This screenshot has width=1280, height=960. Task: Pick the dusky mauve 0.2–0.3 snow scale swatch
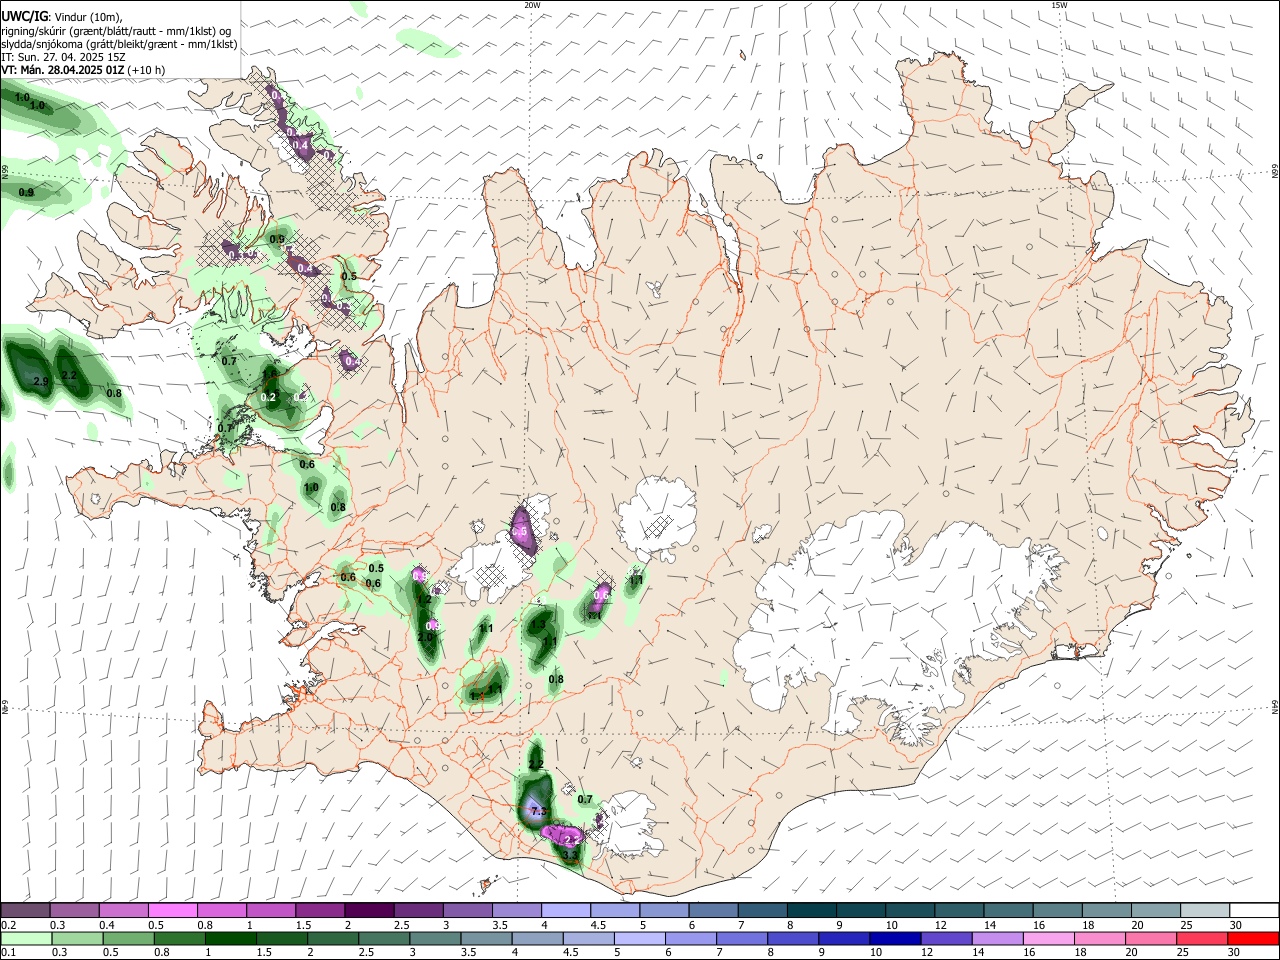pos(25,910)
